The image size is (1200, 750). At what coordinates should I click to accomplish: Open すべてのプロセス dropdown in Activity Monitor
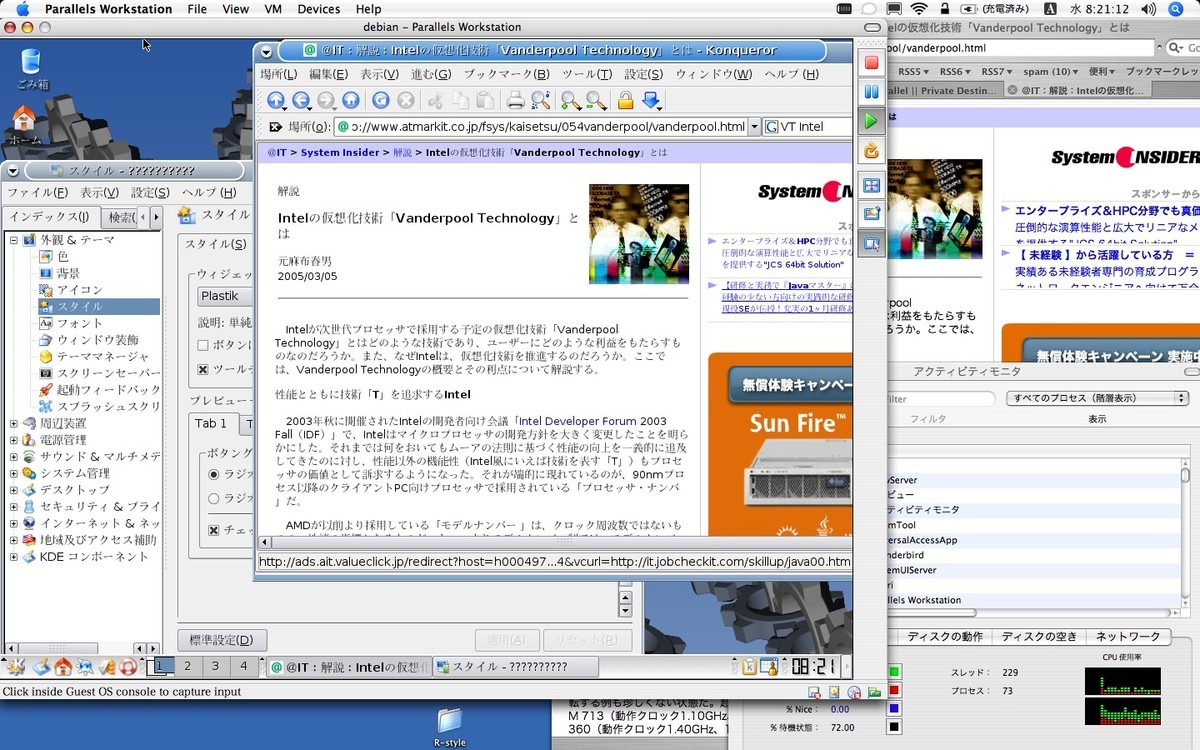pyautogui.click(x=1097, y=398)
